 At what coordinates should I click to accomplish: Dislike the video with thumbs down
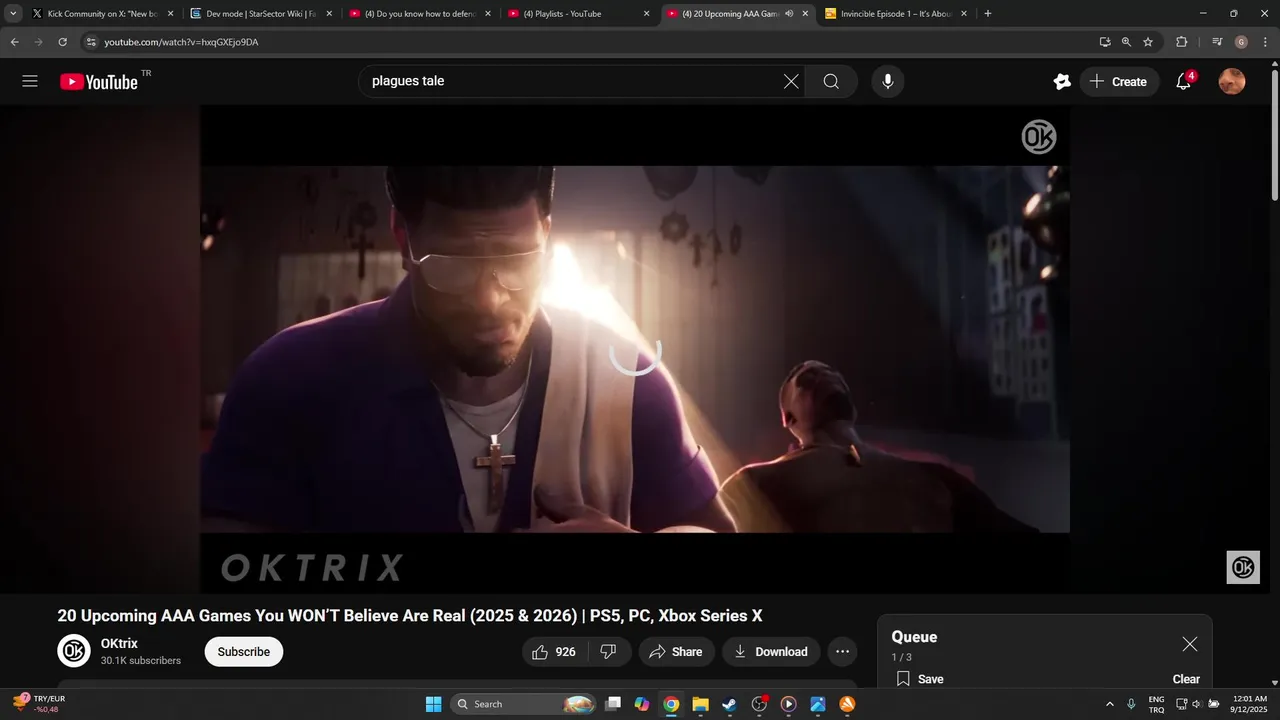tap(609, 652)
